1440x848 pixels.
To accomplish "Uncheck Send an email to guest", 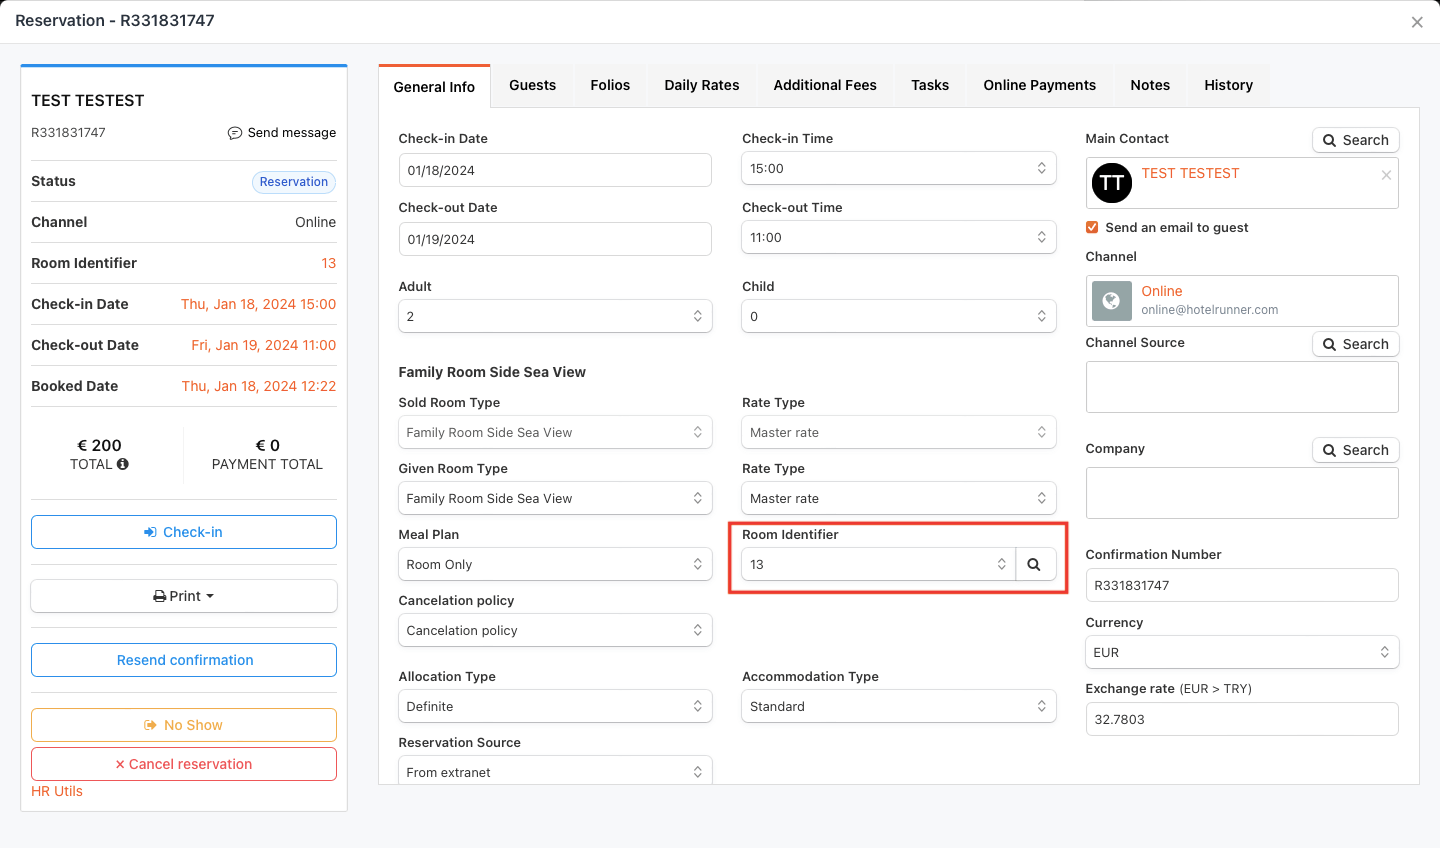I will coord(1092,228).
